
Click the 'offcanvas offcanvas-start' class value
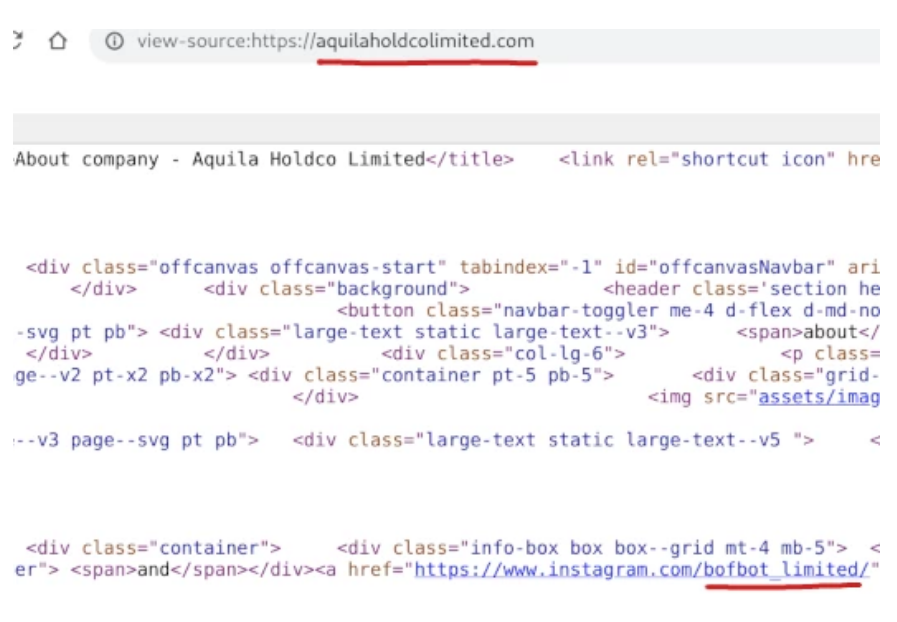pyautogui.click(x=297, y=267)
